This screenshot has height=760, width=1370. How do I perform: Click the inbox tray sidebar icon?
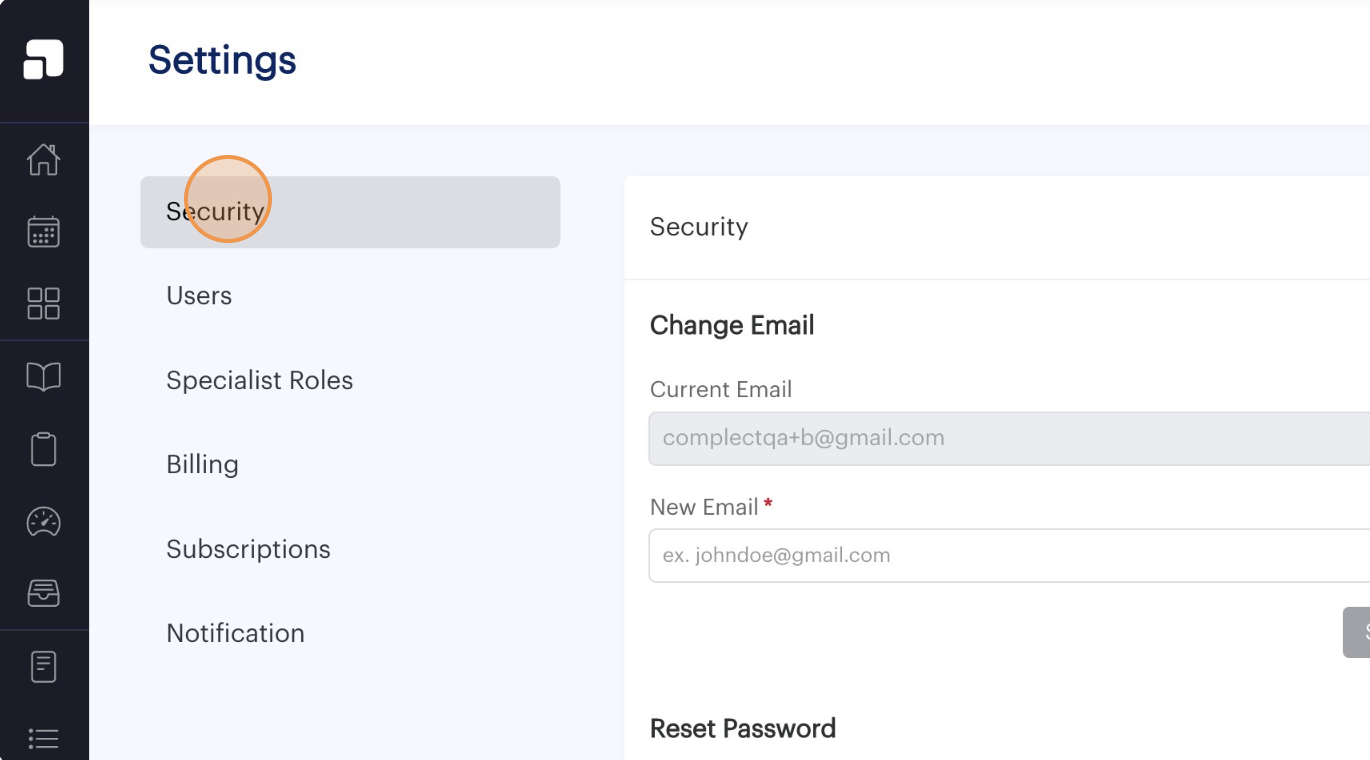44,593
